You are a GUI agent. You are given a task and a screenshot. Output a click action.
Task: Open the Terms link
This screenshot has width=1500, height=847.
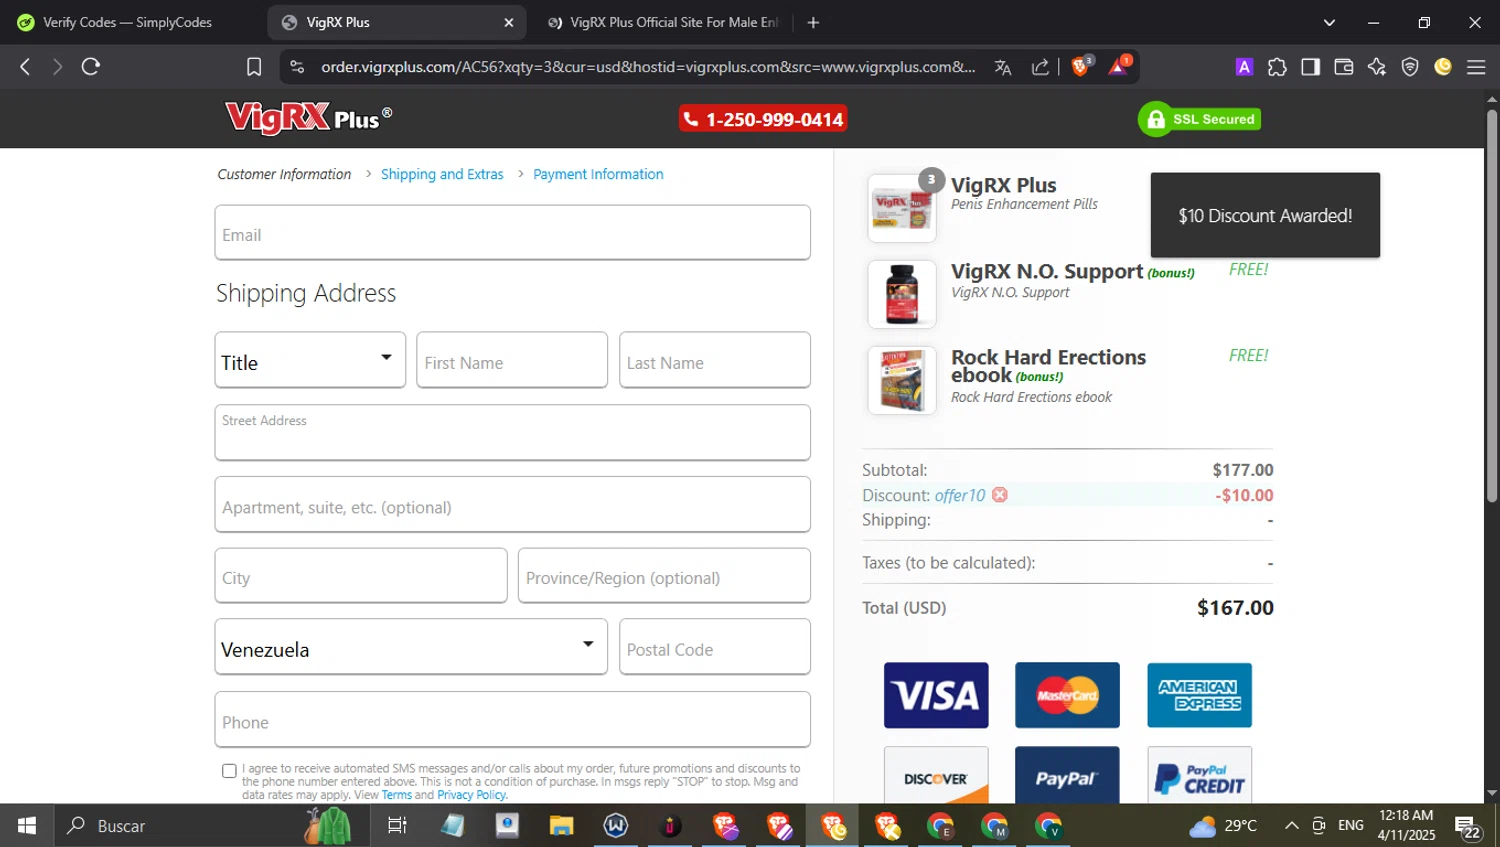tap(396, 795)
